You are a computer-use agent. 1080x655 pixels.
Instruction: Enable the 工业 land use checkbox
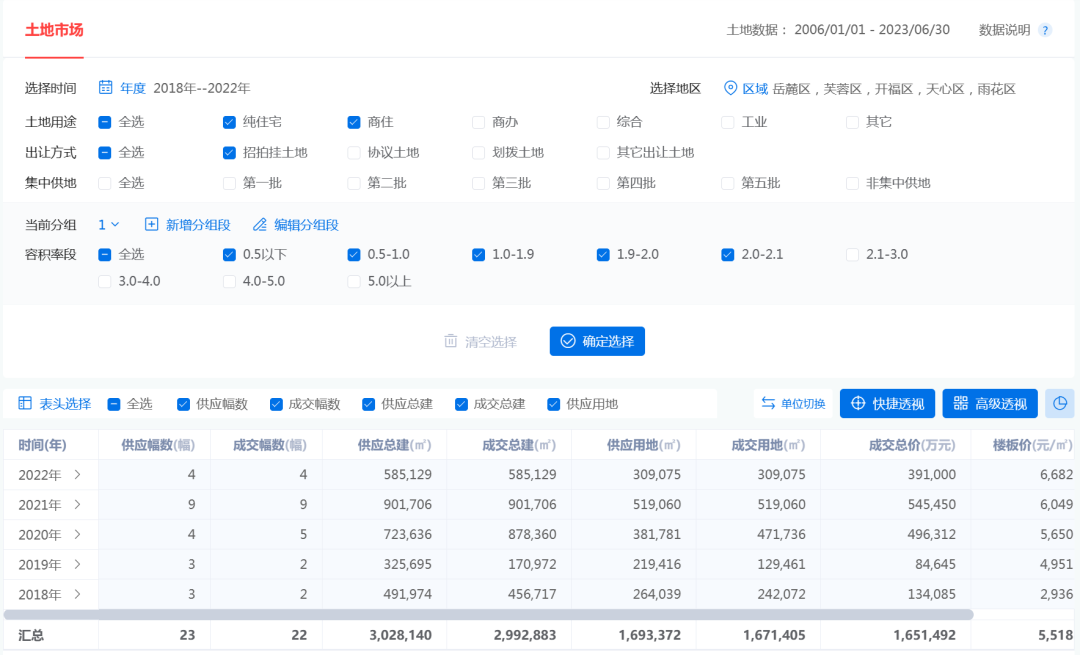728,122
